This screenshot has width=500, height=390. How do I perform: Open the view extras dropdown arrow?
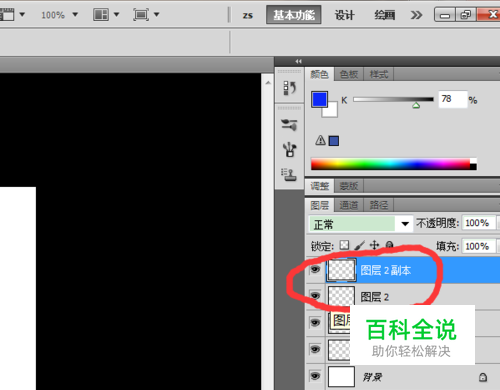[22, 15]
